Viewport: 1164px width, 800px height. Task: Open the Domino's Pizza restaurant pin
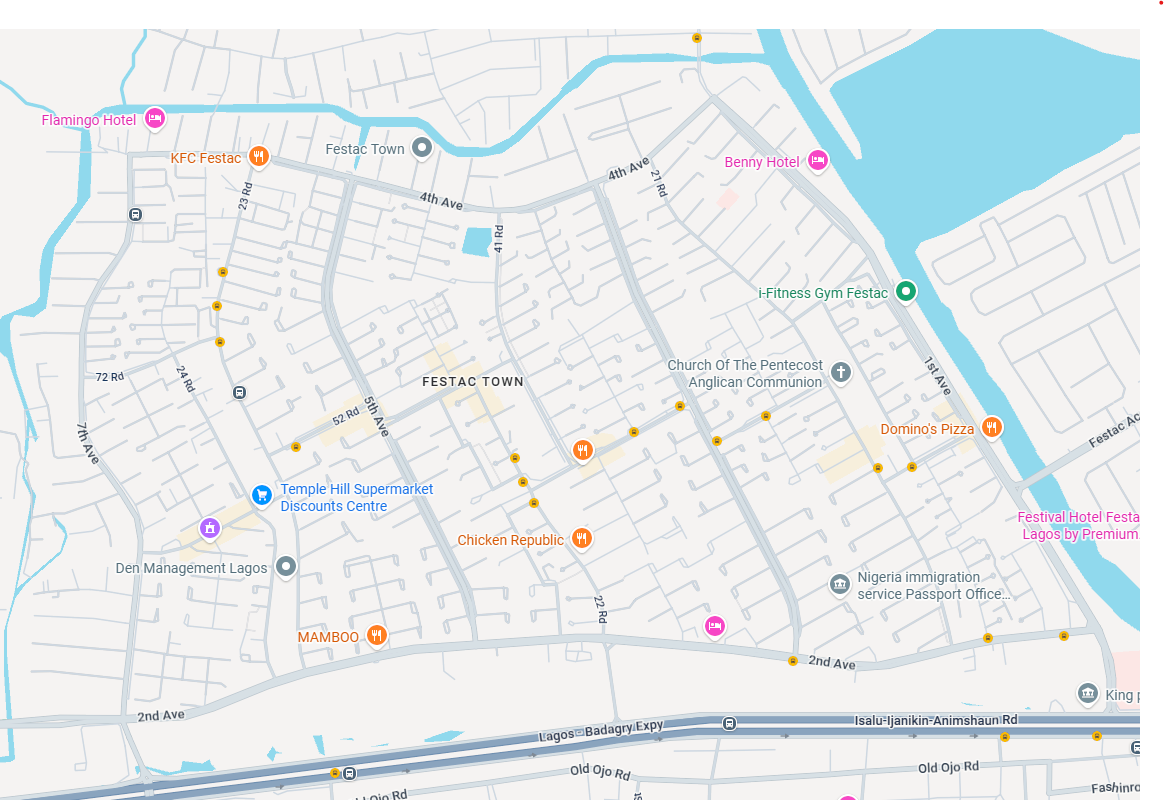click(991, 428)
